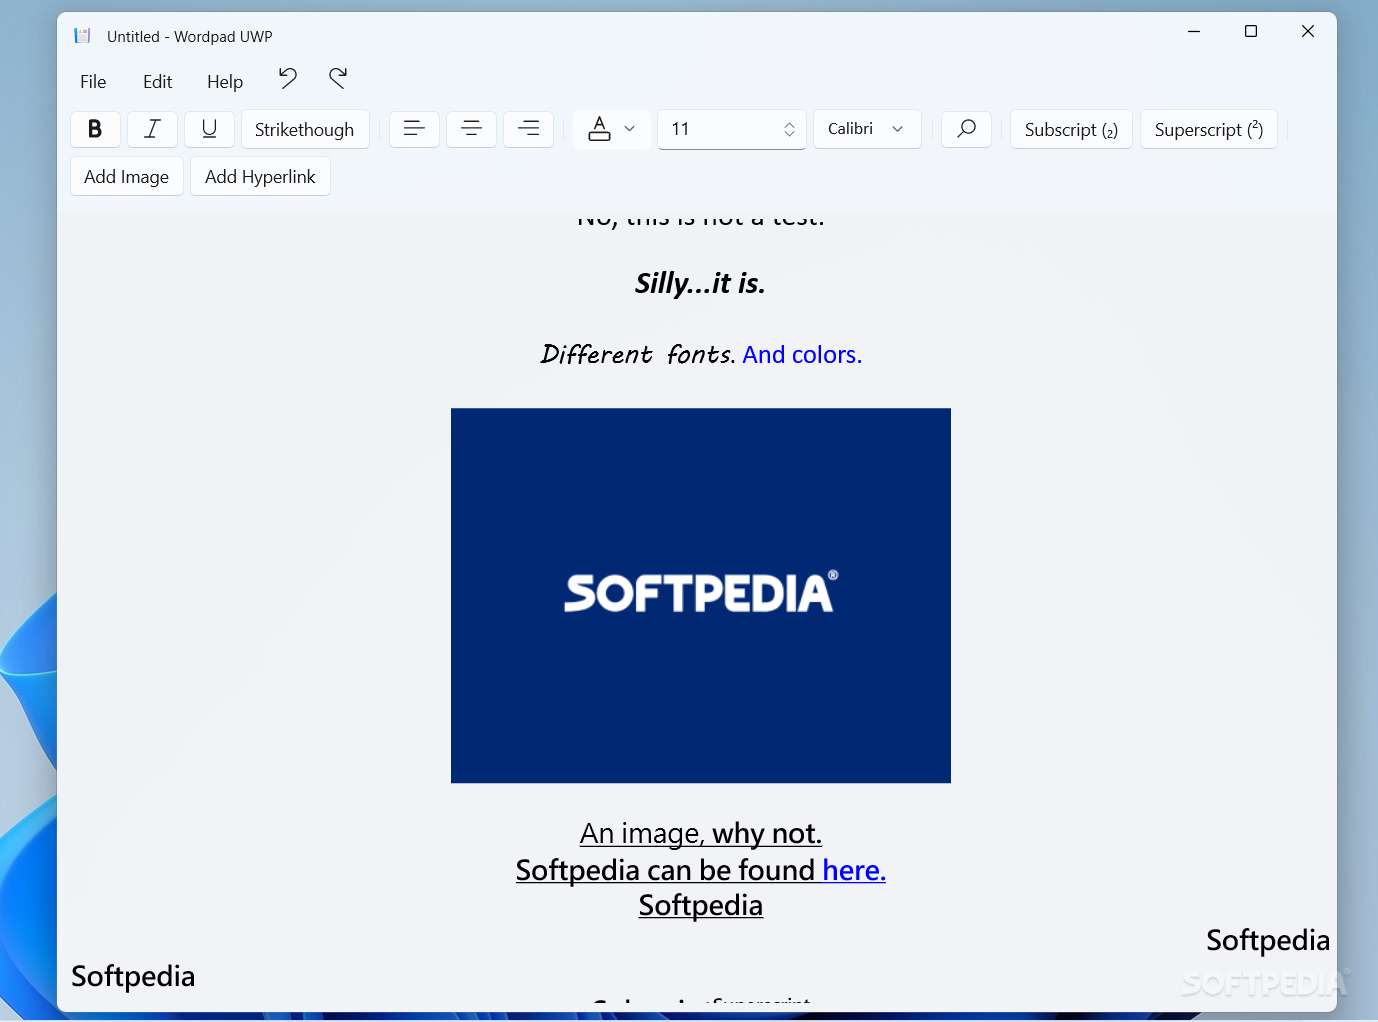Click the 'An image, why not.' line
This screenshot has height=1022, width=1378.
[x=701, y=833]
